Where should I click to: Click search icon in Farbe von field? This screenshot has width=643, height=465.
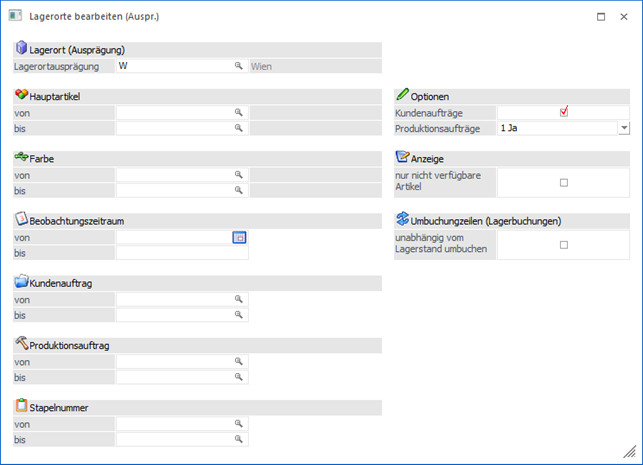point(239,175)
